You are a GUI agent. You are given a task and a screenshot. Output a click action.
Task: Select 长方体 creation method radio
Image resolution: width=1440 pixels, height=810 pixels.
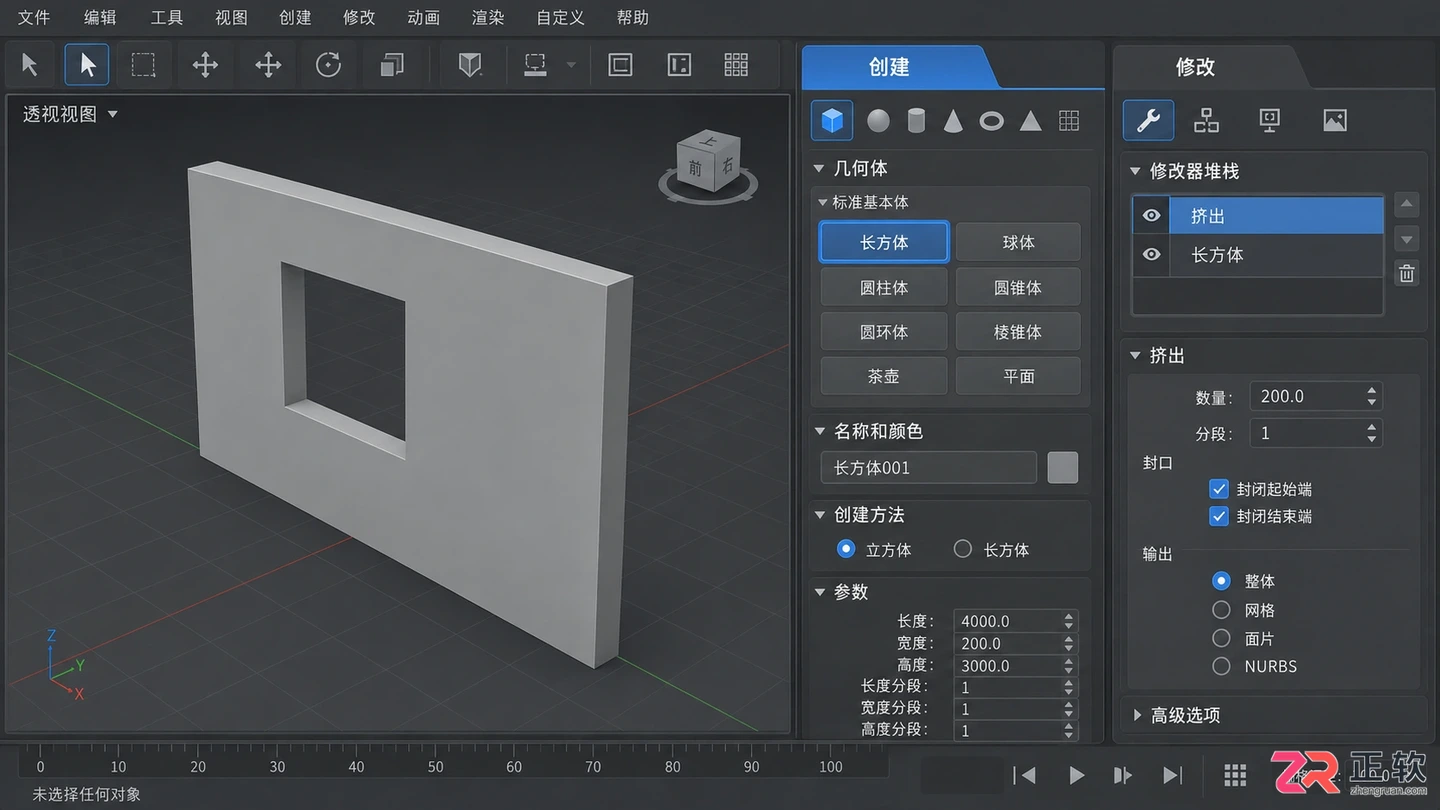963,549
